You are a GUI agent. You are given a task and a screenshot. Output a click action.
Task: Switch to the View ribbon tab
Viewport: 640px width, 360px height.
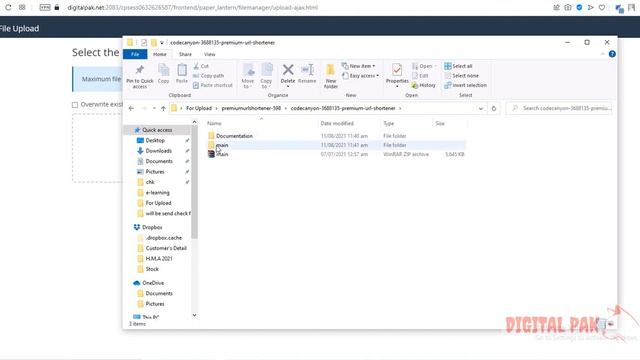(210, 54)
